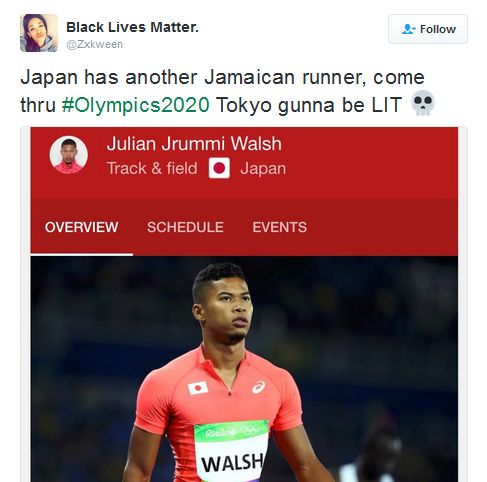Open the #Olympics2020 hashtag
This screenshot has width=487, height=482.
pos(136,105)
